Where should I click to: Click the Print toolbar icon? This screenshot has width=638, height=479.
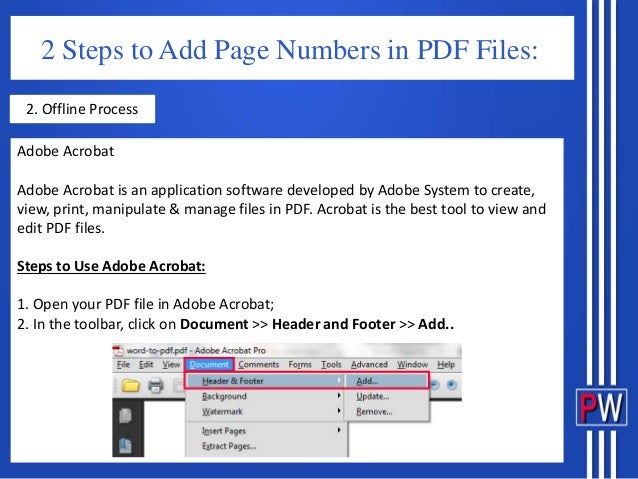[x=155, y=385]
